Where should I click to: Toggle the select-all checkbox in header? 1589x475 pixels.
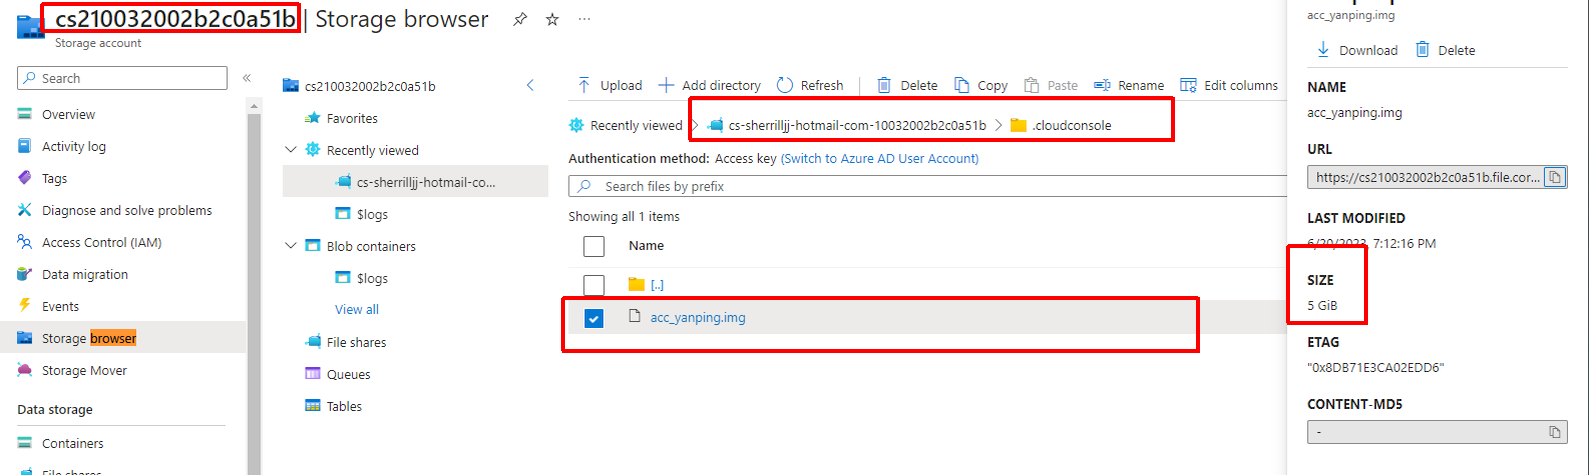pyautogui.click(x=594, y=246)
